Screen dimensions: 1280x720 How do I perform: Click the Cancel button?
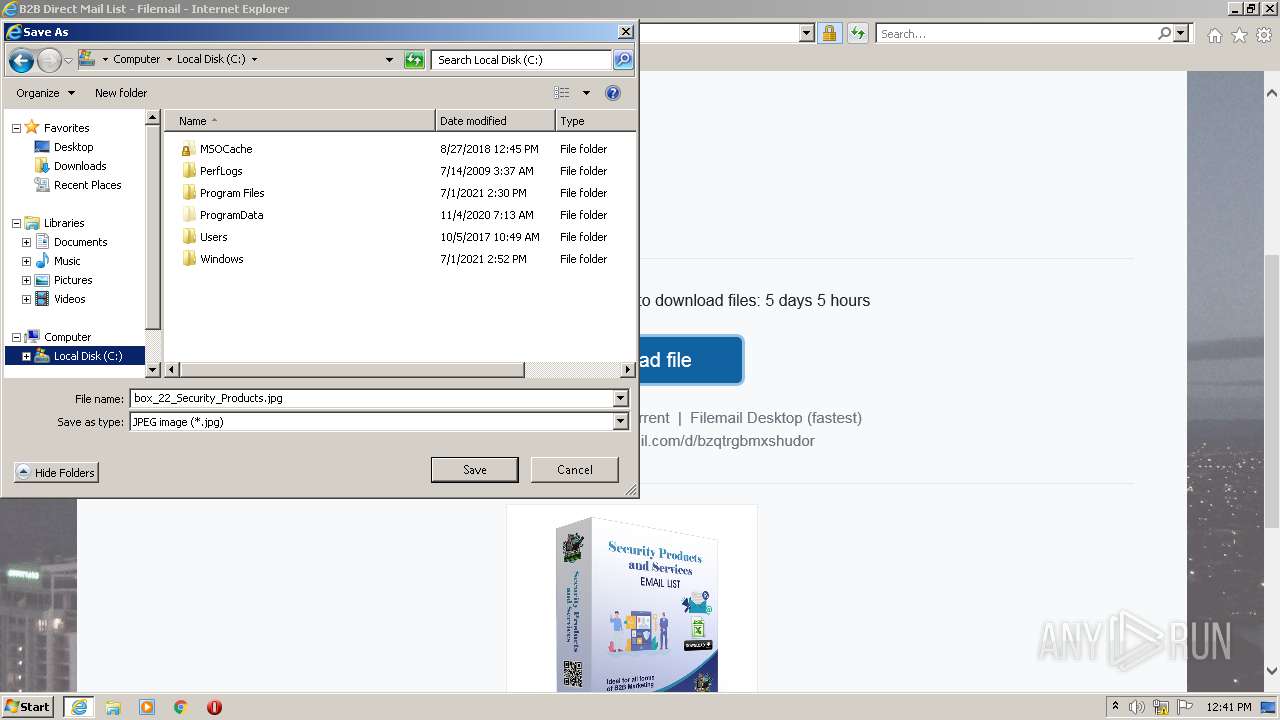(x=575, y=470)
